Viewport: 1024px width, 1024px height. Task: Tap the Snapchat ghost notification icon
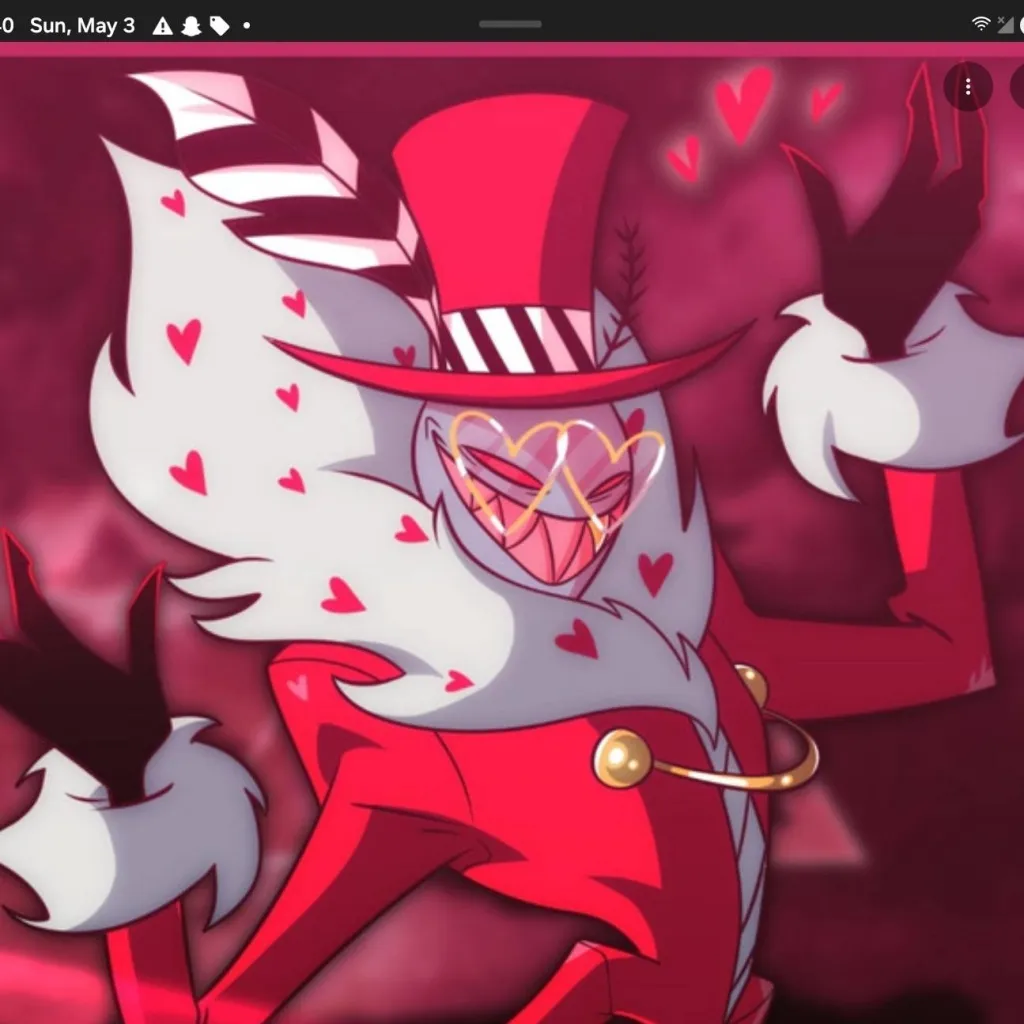(191, 26)
